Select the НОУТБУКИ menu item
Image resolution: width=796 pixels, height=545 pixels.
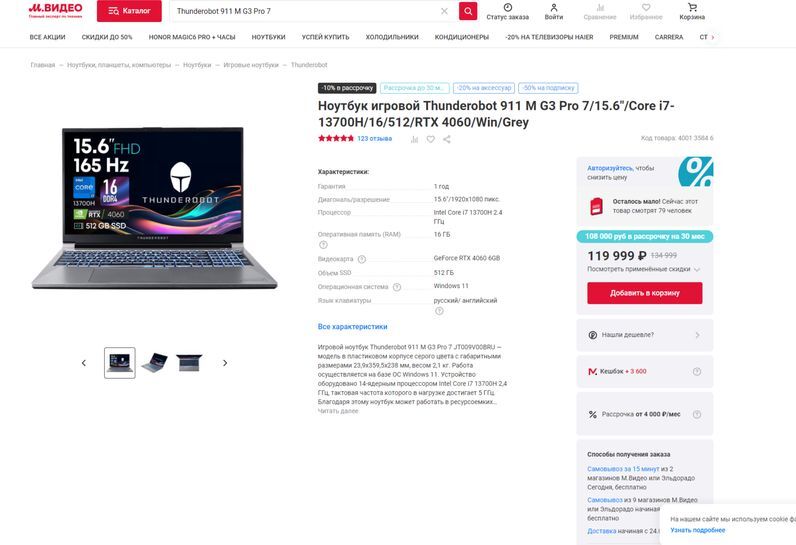coord(269,37)
